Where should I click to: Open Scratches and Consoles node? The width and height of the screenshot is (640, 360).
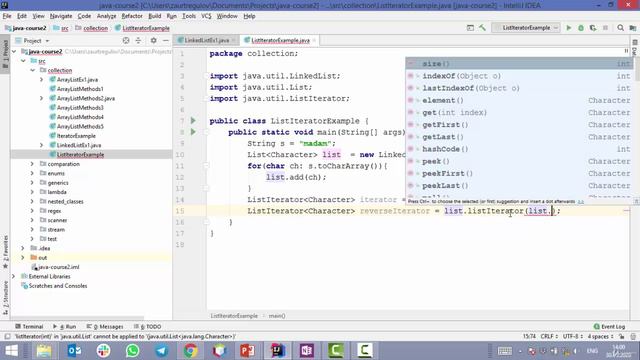pos(58,286)
